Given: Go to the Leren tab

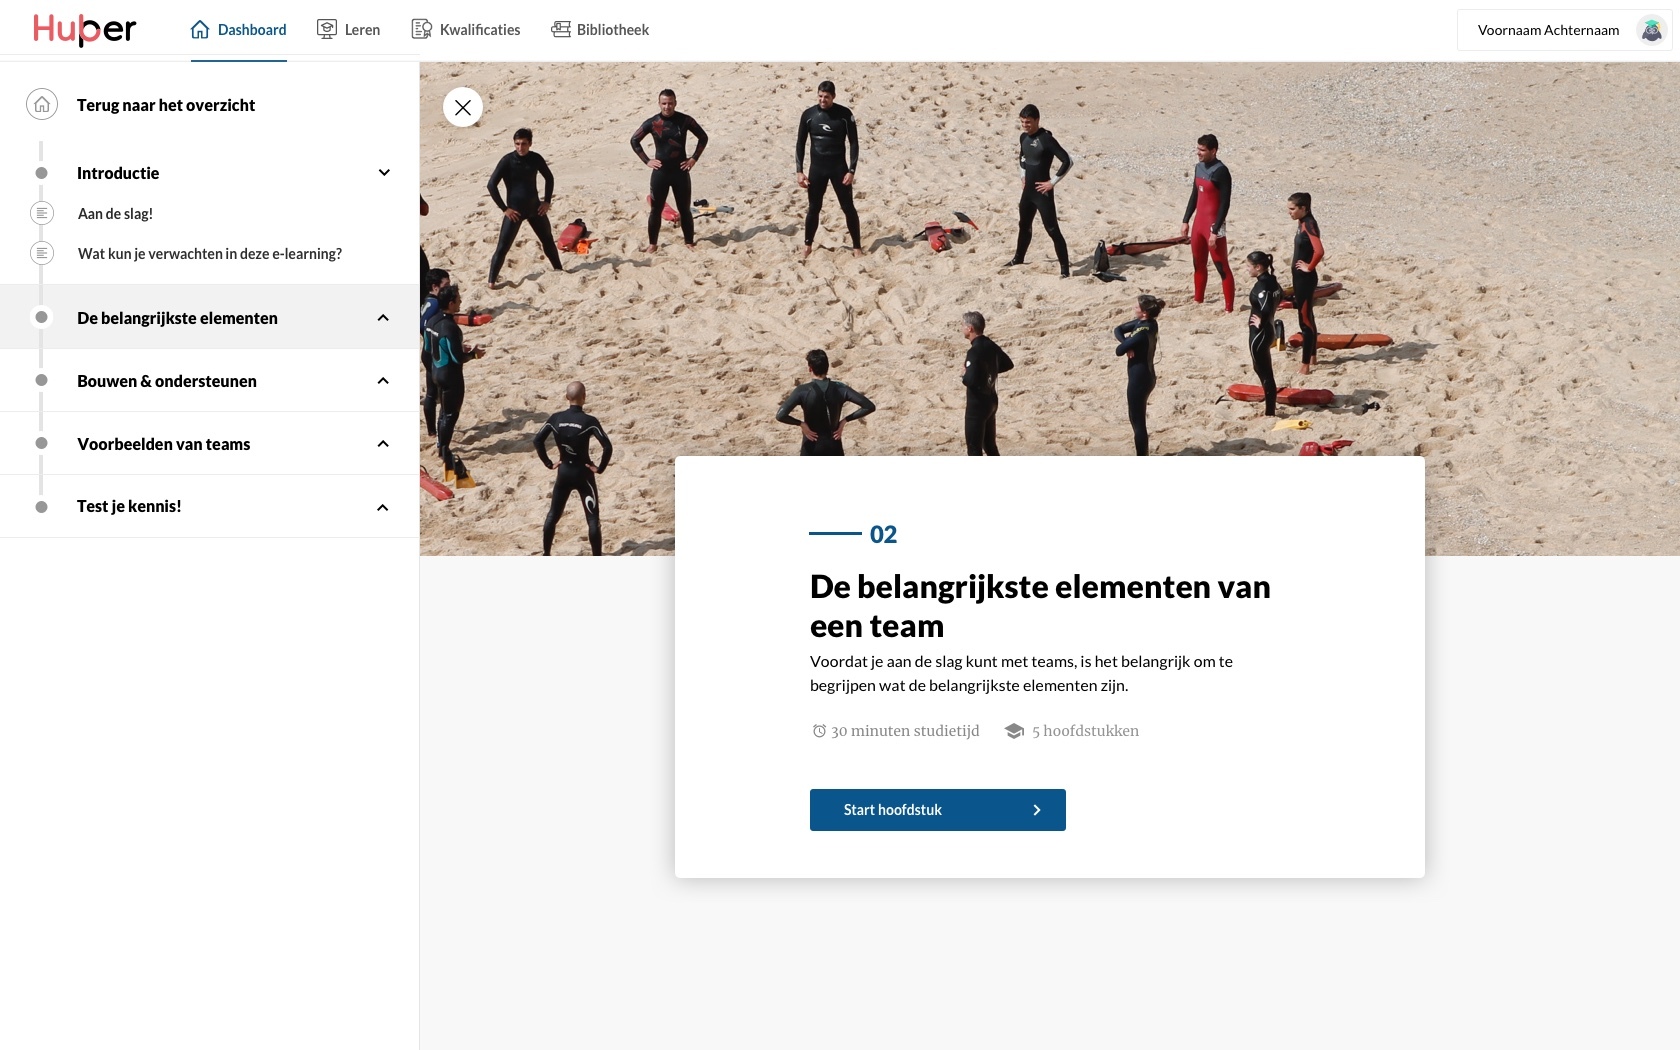Looking at the screenshot, I should point(348,30).
